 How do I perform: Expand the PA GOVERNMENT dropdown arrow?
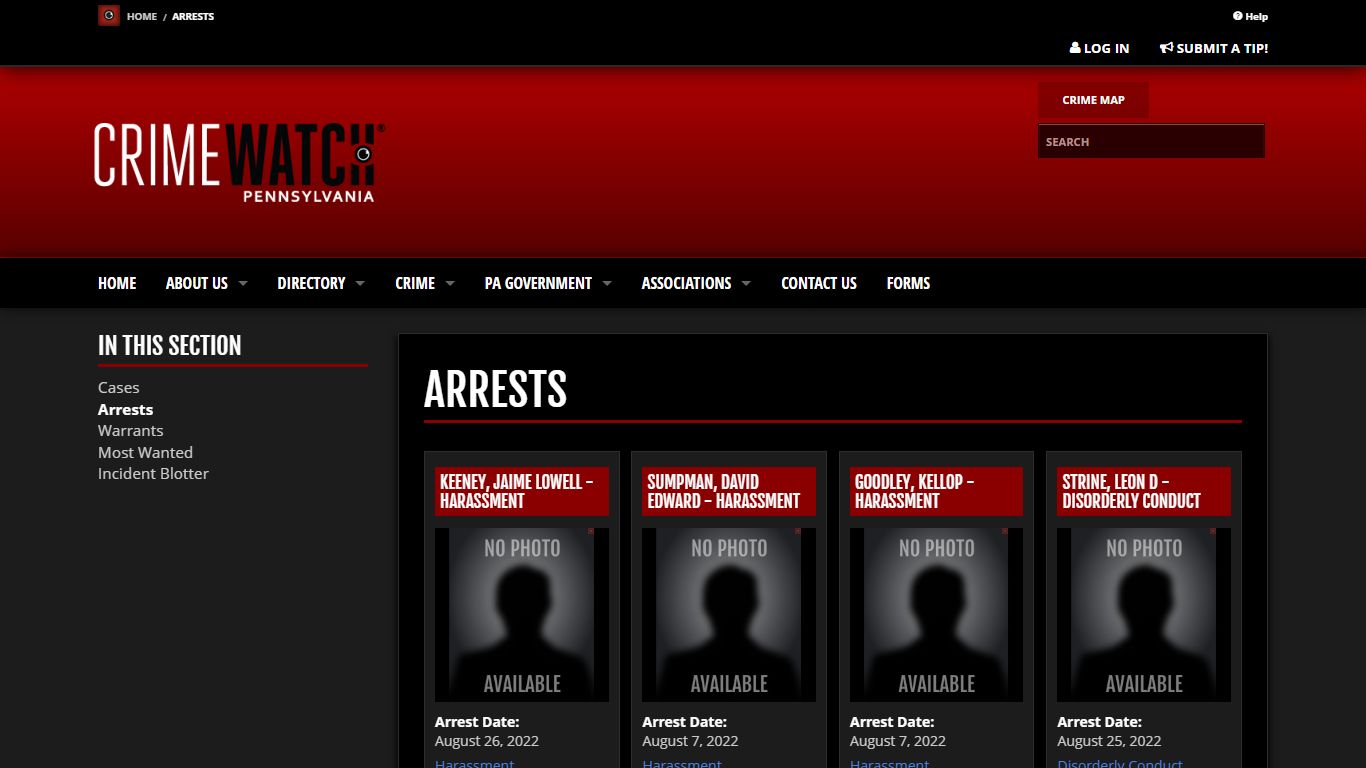pos(607,284)
